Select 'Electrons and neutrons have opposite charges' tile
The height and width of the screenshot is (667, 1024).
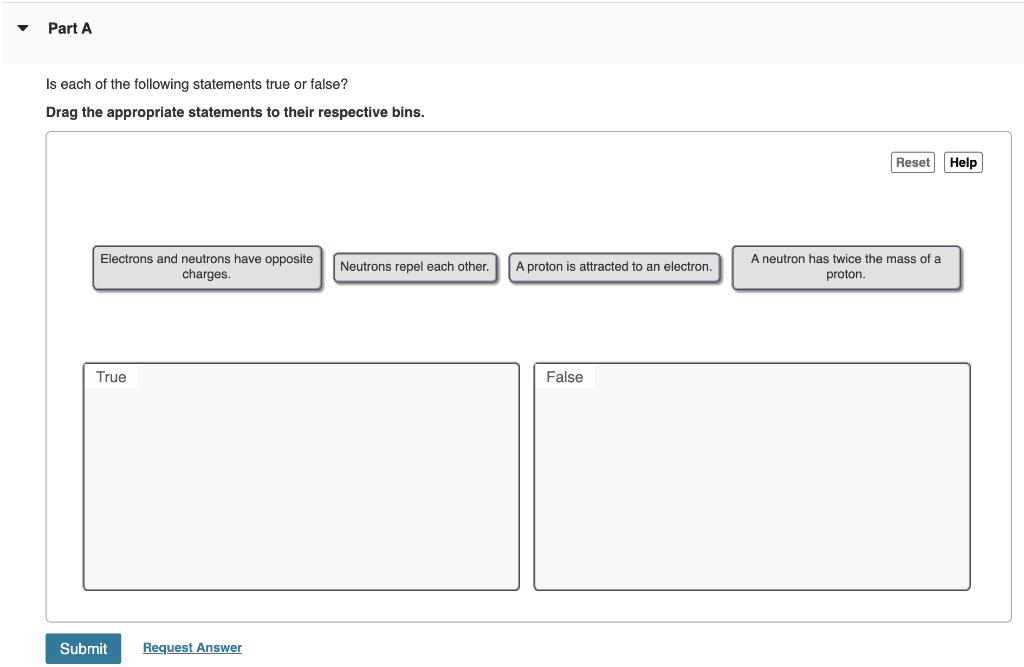tap(207, 267)
